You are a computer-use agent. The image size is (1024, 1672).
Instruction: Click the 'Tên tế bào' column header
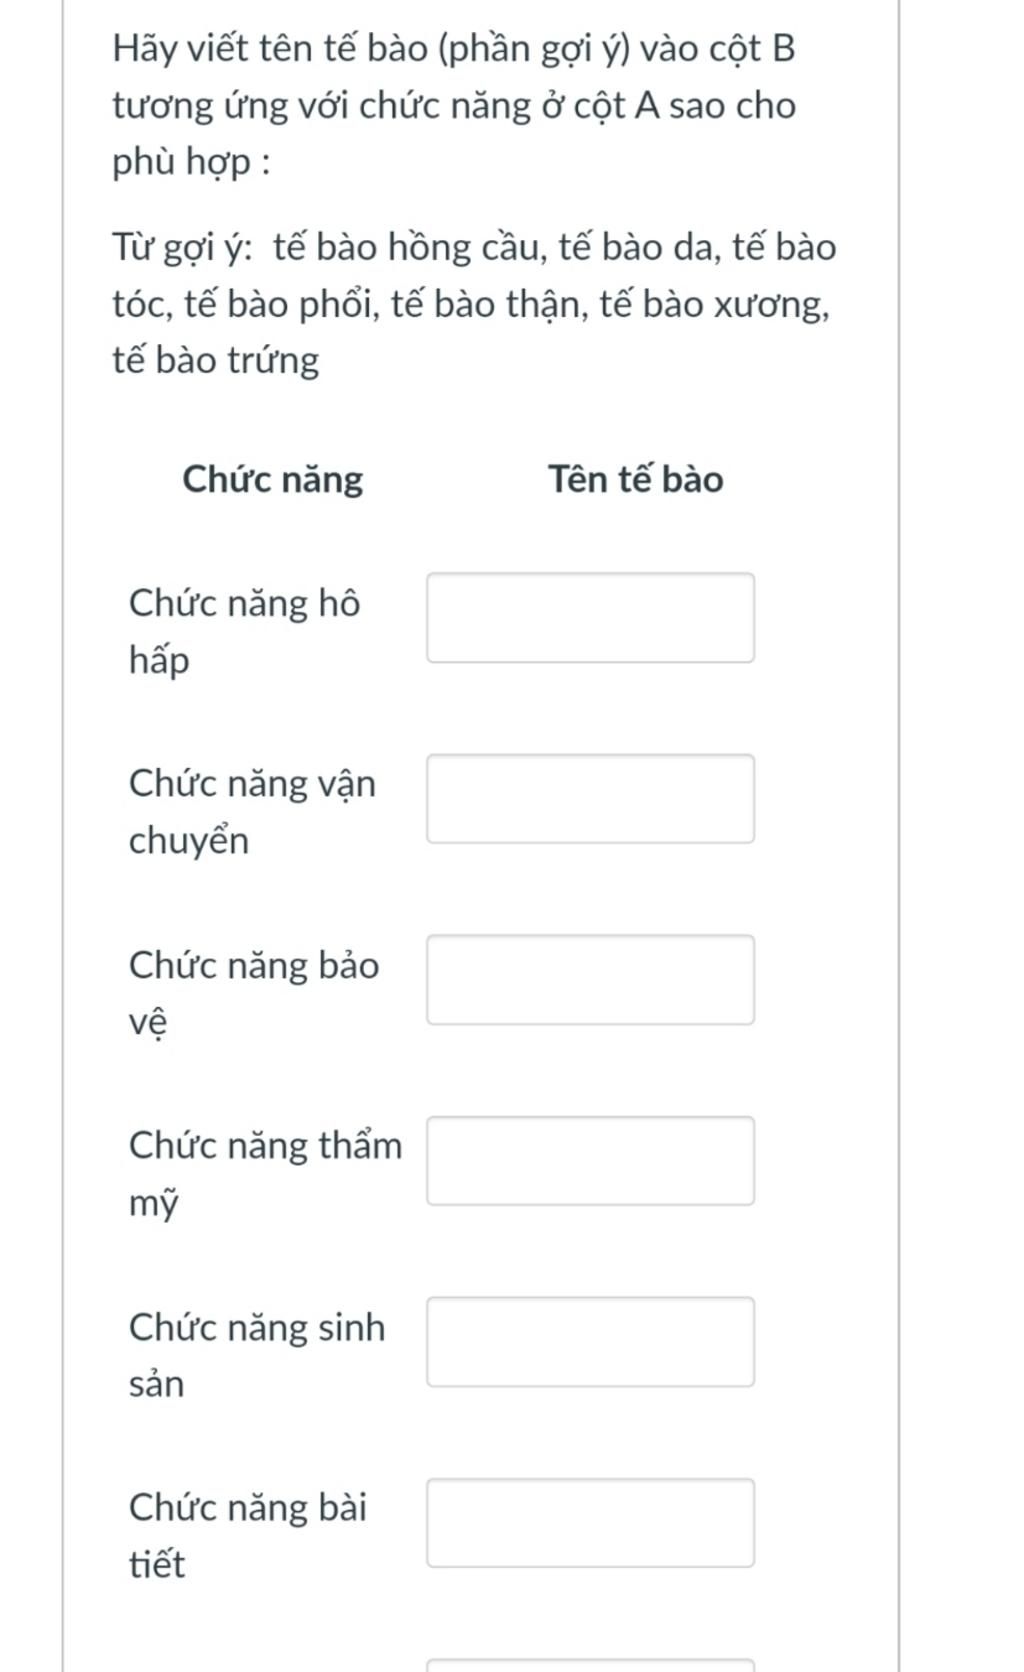(x=635, y=480)
